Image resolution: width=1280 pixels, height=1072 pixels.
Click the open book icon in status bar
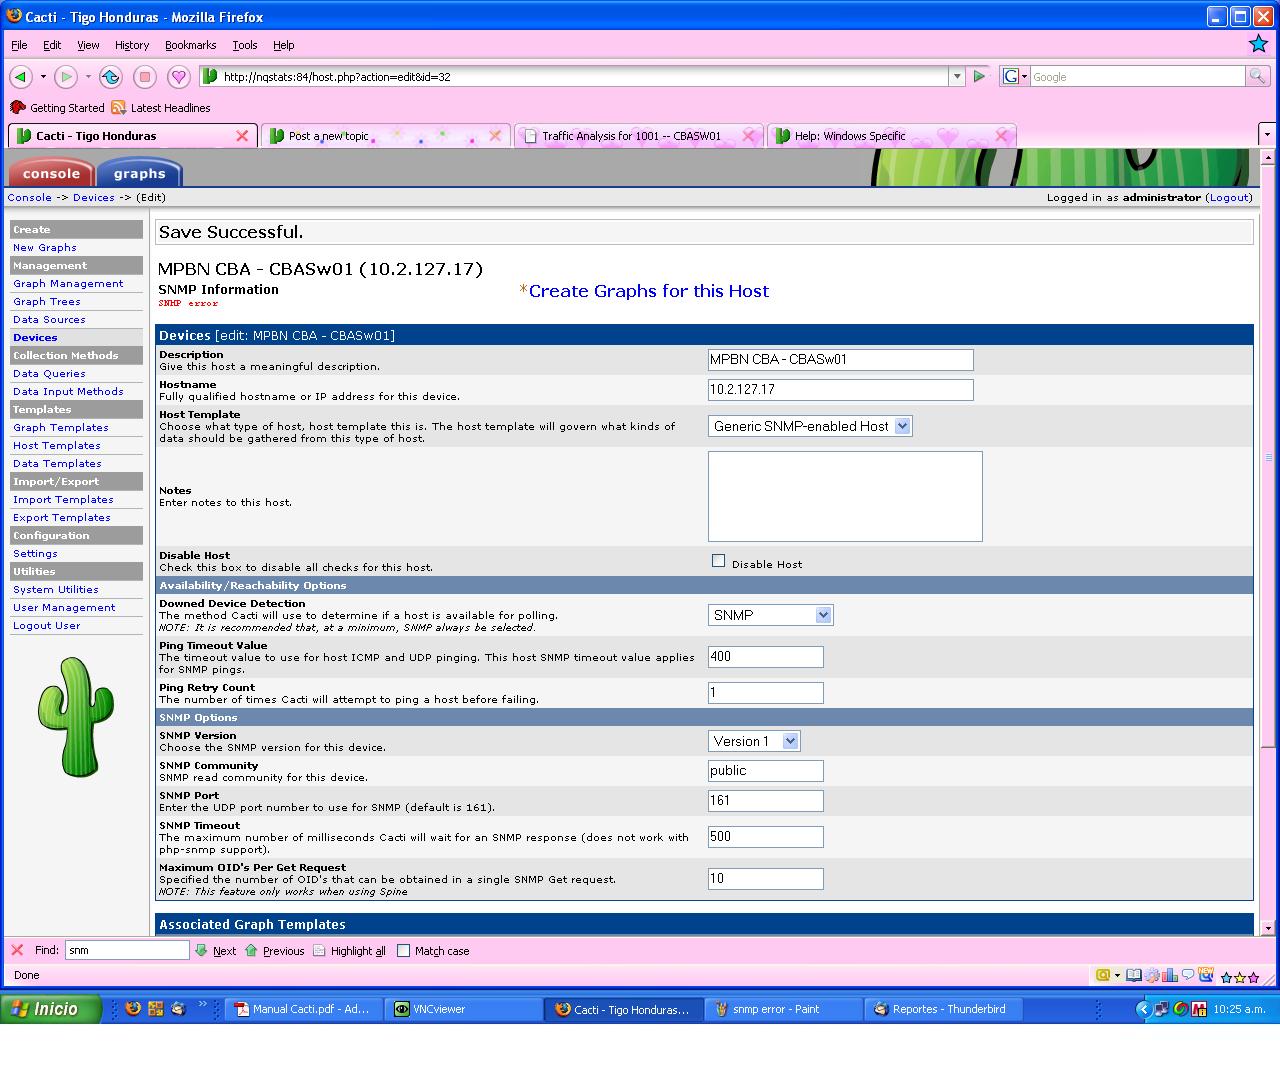click(1133, 976)
